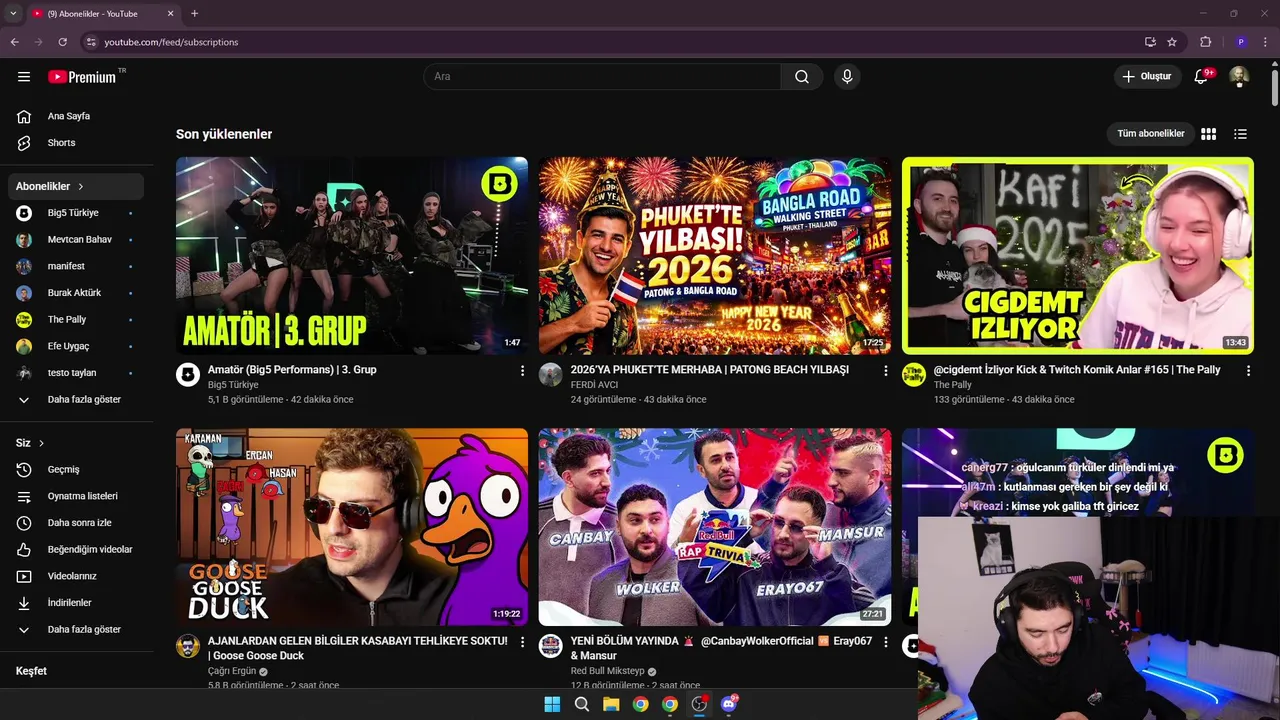
Task: Go back with browser back arrow
Action: [x=14, y=42]
